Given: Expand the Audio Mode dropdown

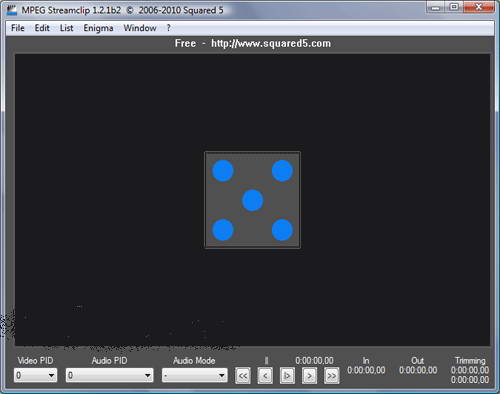Looking at the screenshot, I should click(x=195, y=375).
